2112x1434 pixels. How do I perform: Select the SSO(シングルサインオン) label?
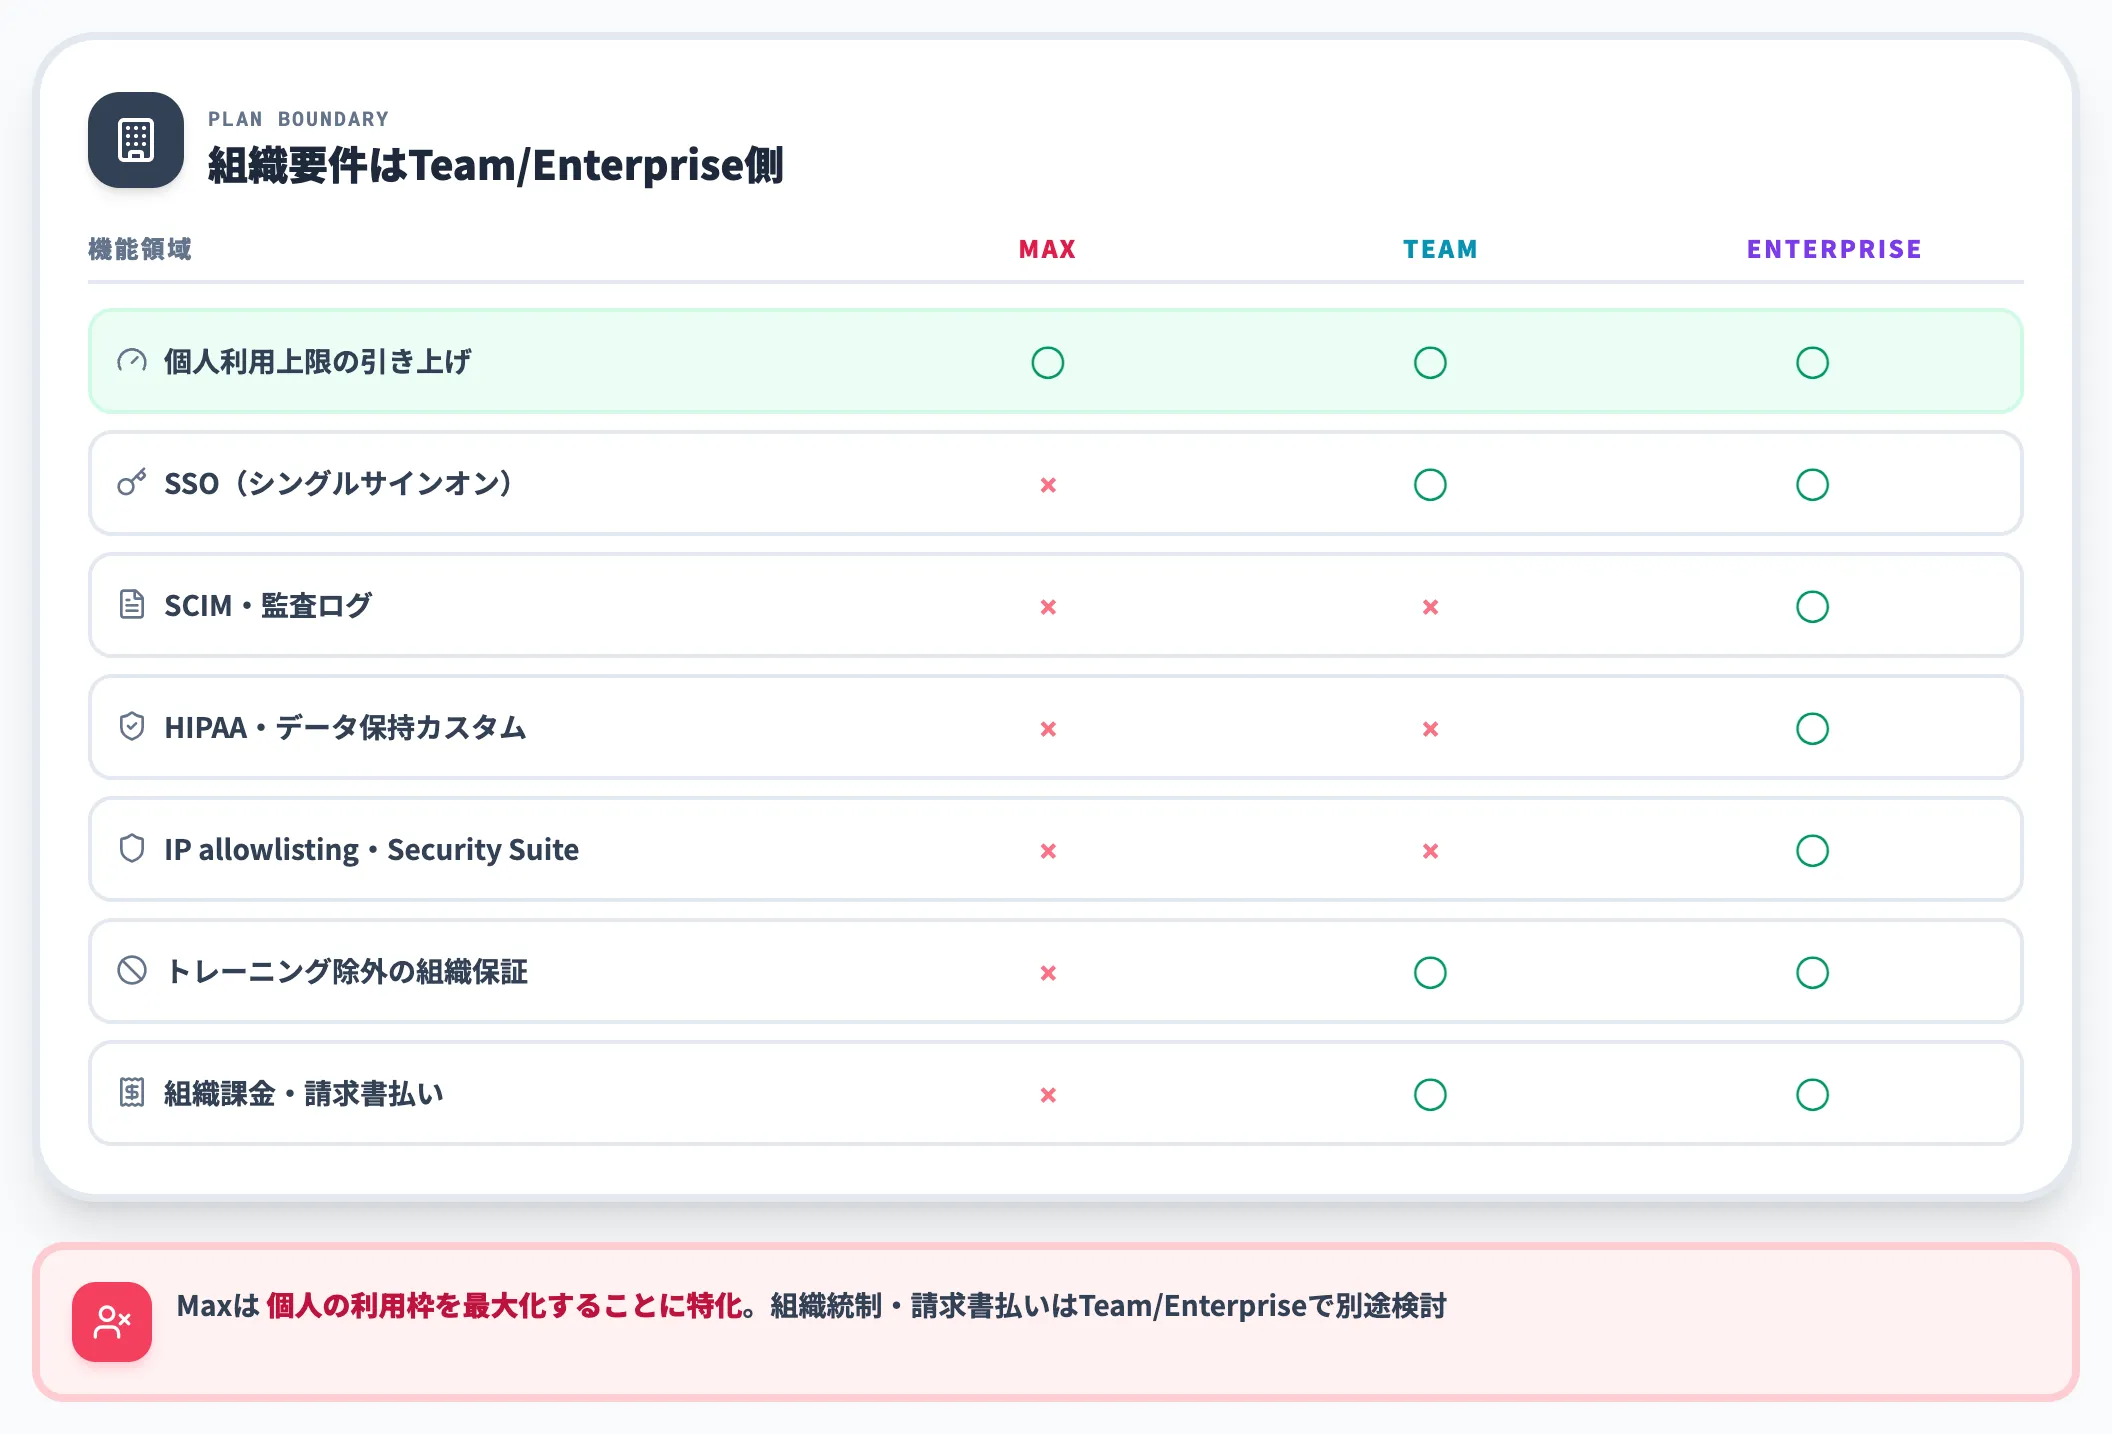pyautogui.click(x=339, y=483)
